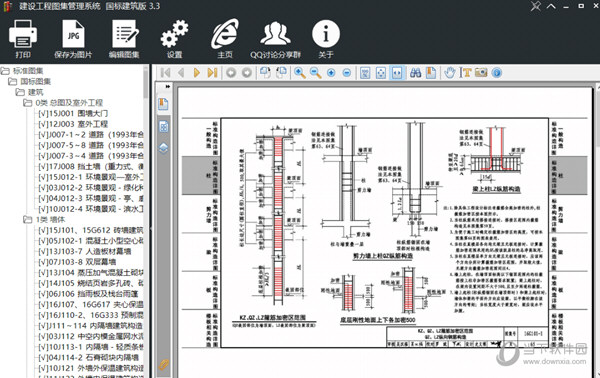Open 05J102-1 混凝土小型空心 atlas
The height and width of the screenshot is (378, 600).
point(91,241)
